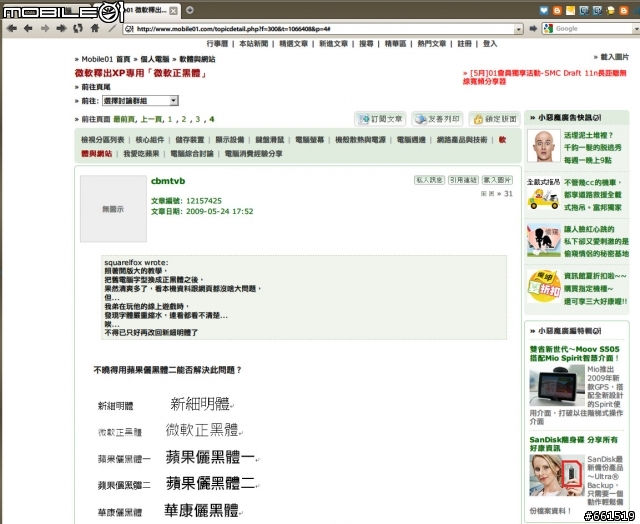640x524 pixels.
Task: Open a new tab with the plus button
Action: [190, 10]
